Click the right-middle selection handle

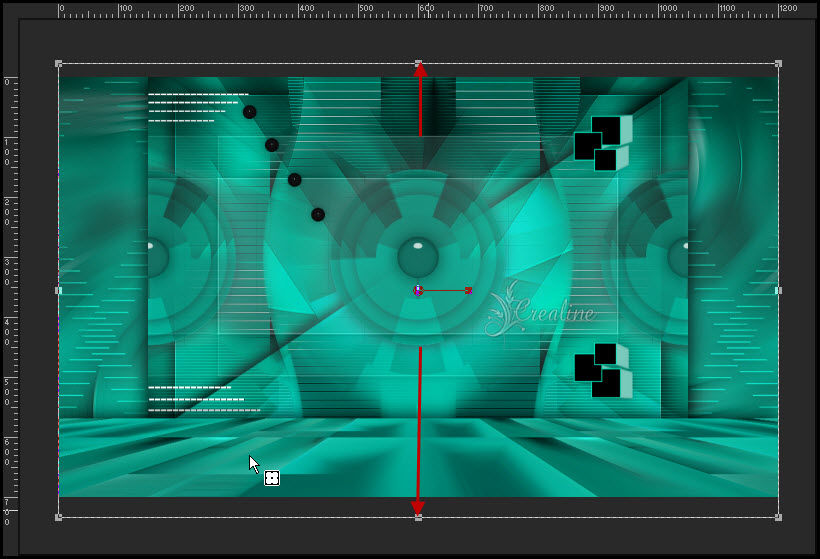[x=778, y=290]
